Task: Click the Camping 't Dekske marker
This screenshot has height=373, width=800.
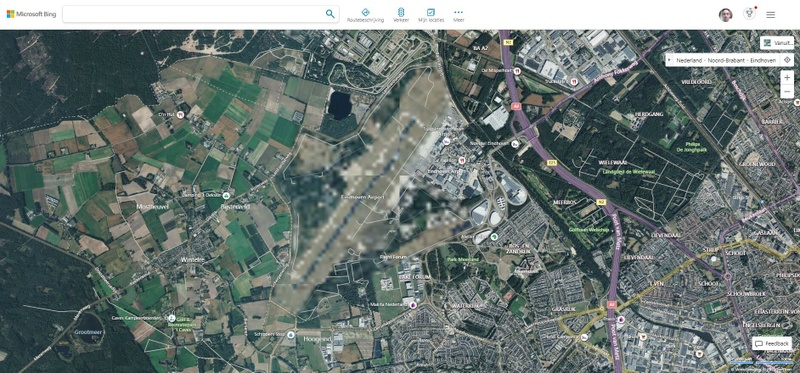Action: 227,195
